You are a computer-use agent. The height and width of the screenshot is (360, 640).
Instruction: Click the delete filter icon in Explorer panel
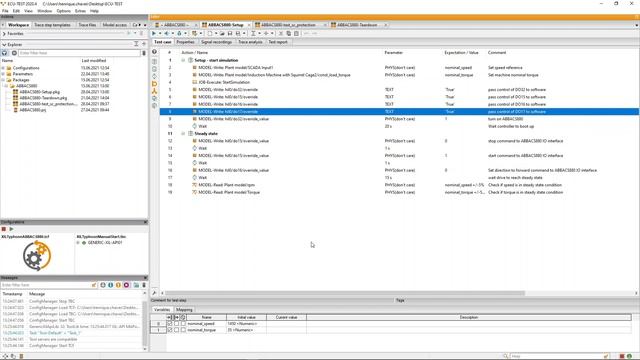144,53
